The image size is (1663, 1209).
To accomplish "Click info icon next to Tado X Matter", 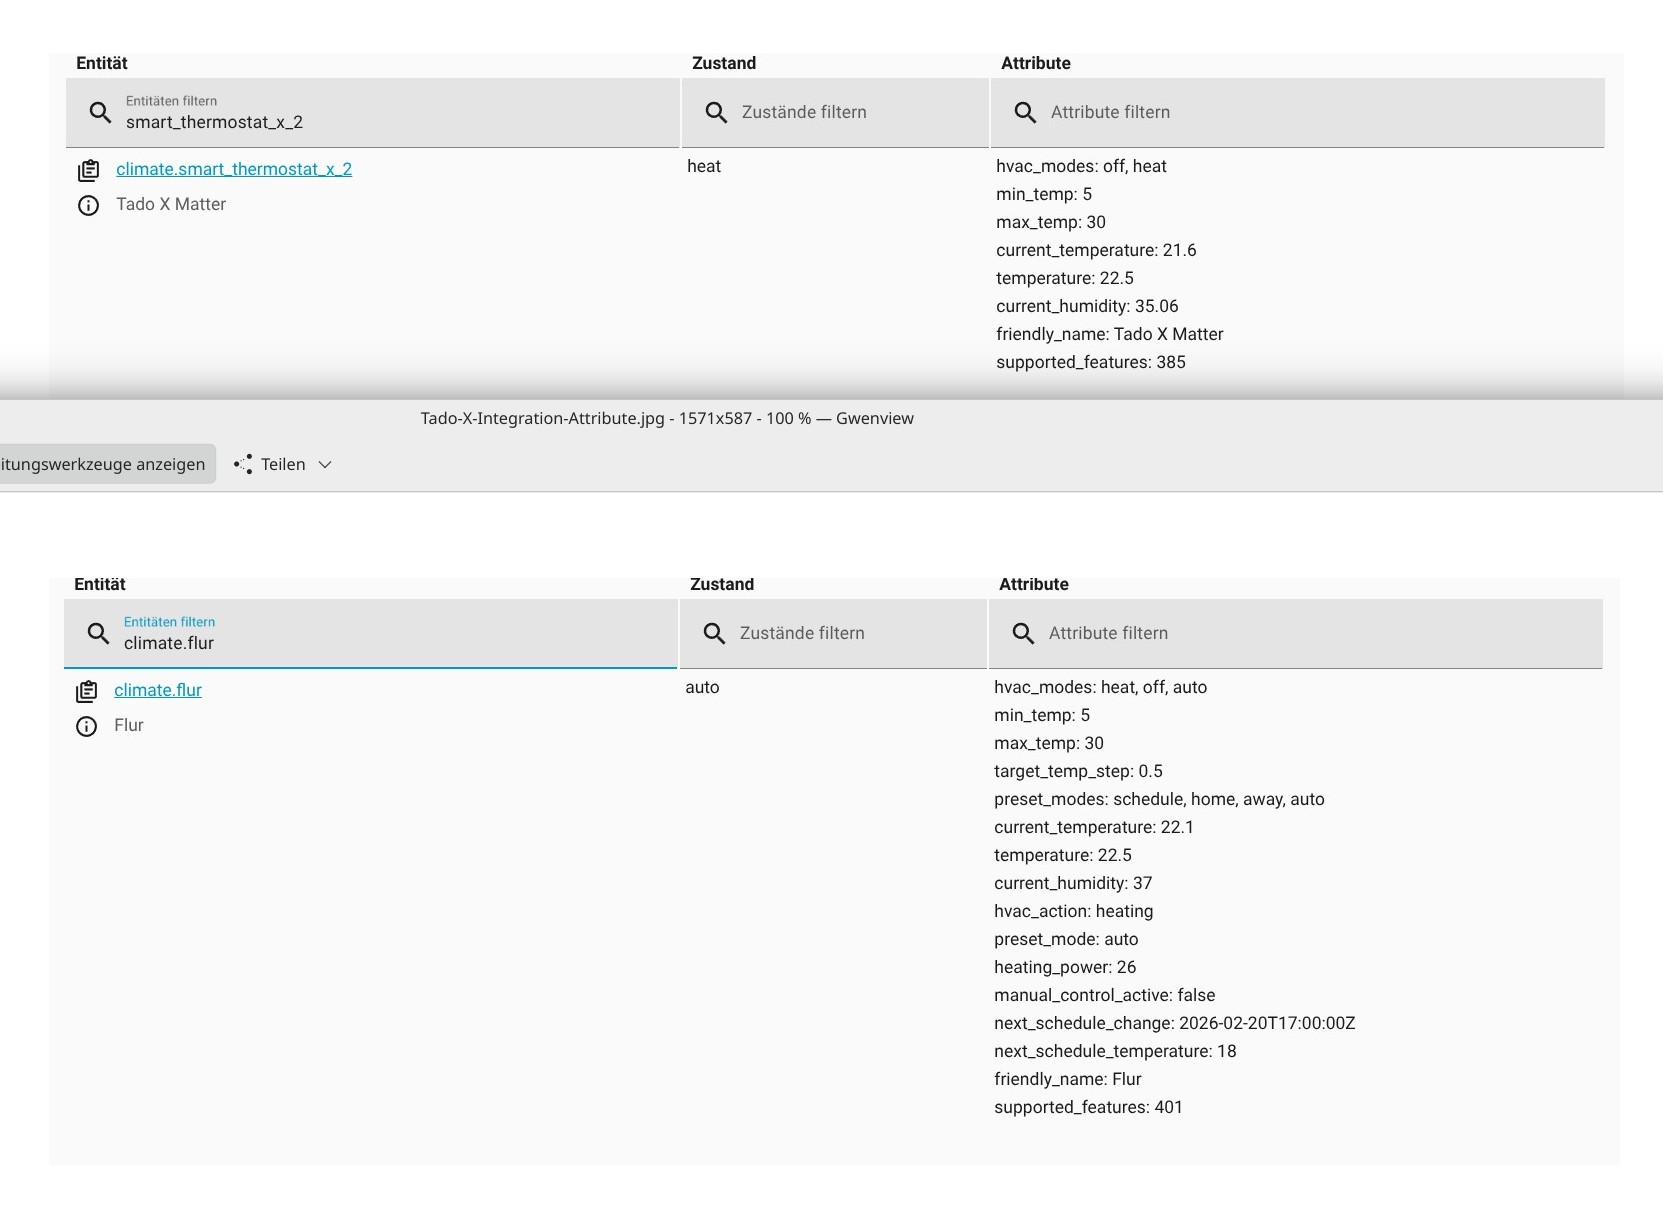I will pos(88,205).
